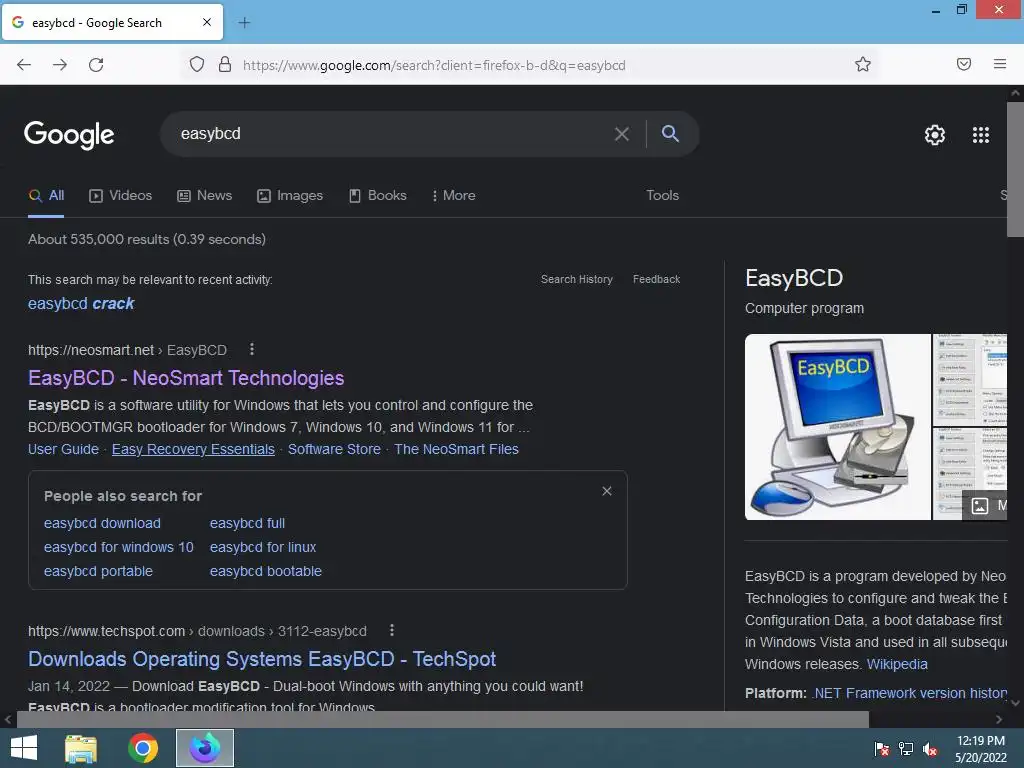This screenshot has height=768, width=1024.
Task: Go to the Google logo homepage
Action: point(69,135)
